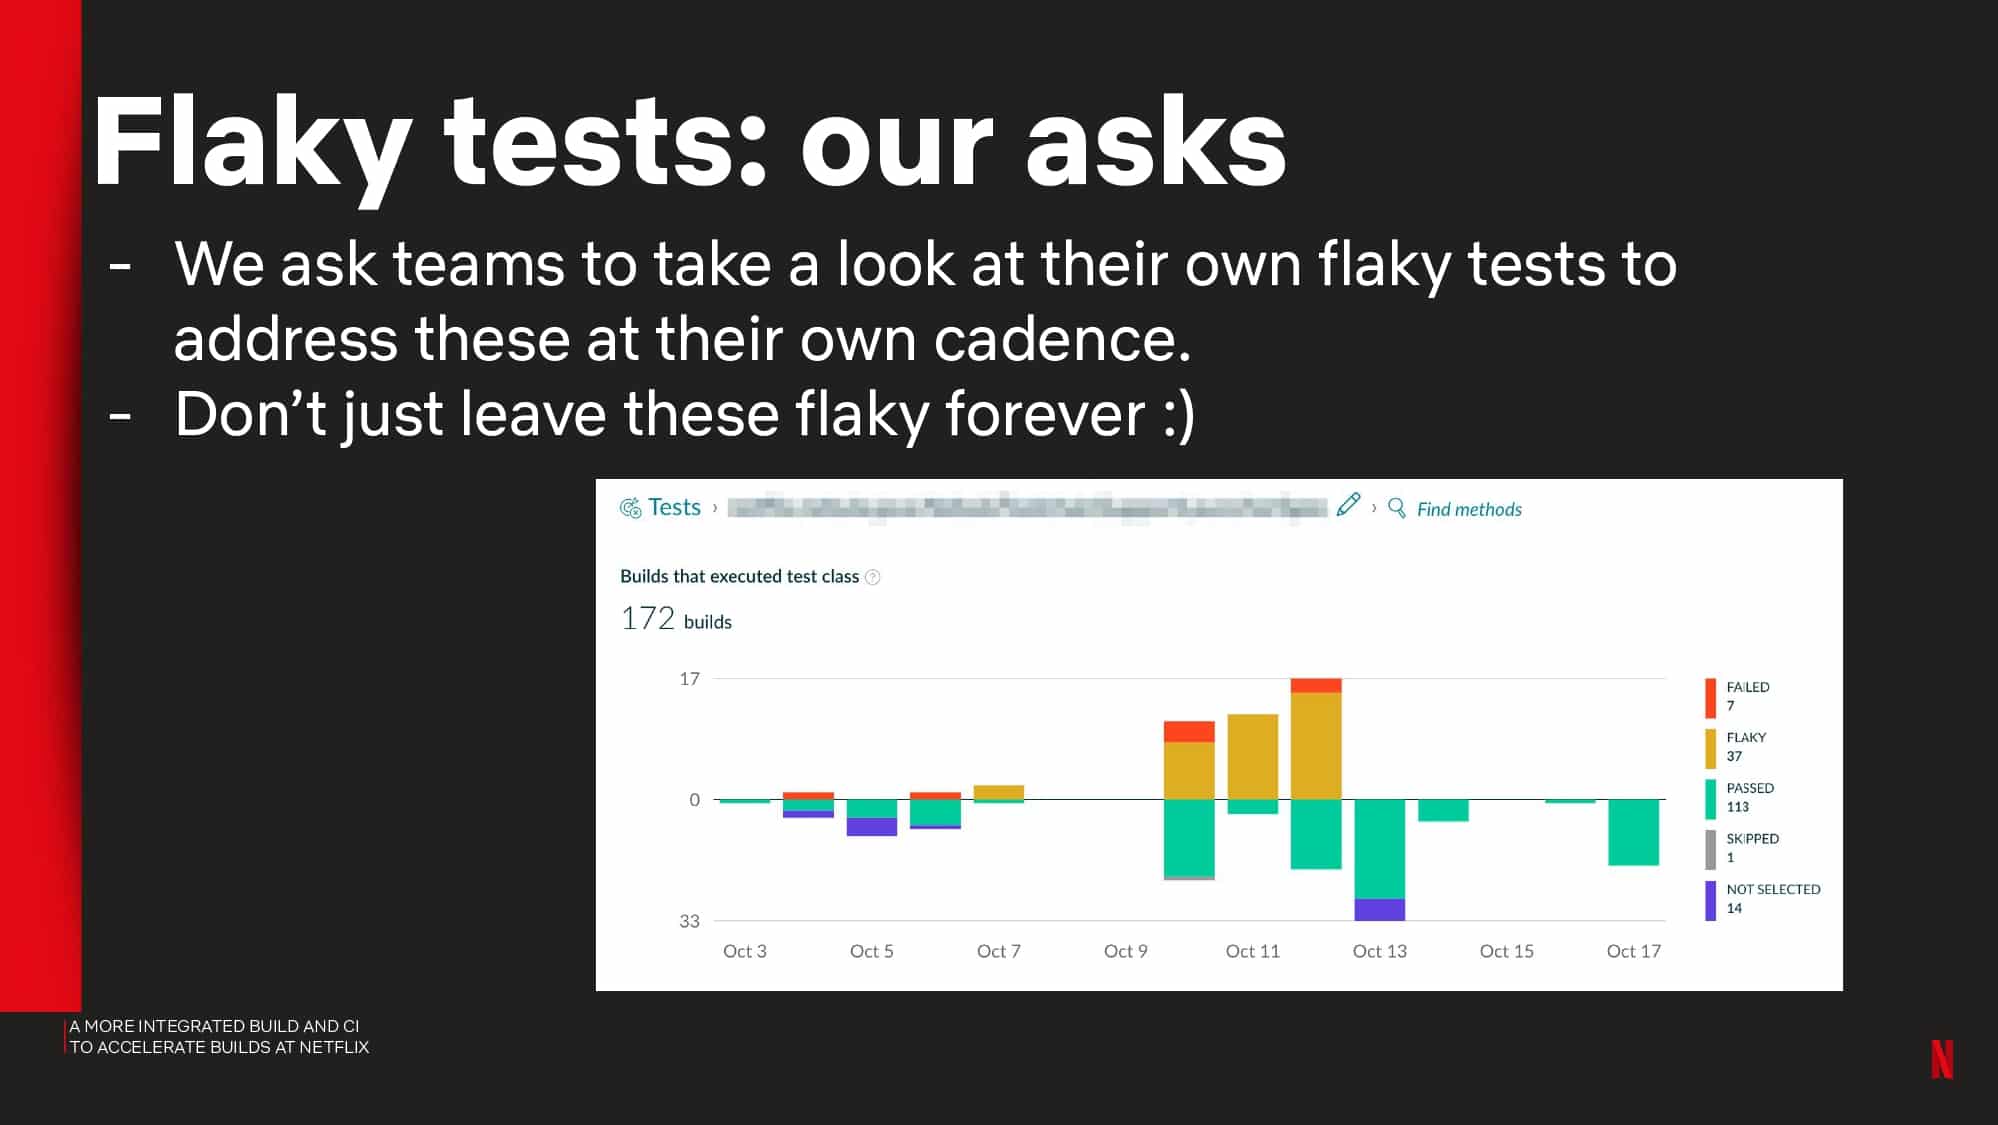Viewport: 1998px width, 1125px height.
Task: Select the blurred test class name
Action: point(1027,508)
